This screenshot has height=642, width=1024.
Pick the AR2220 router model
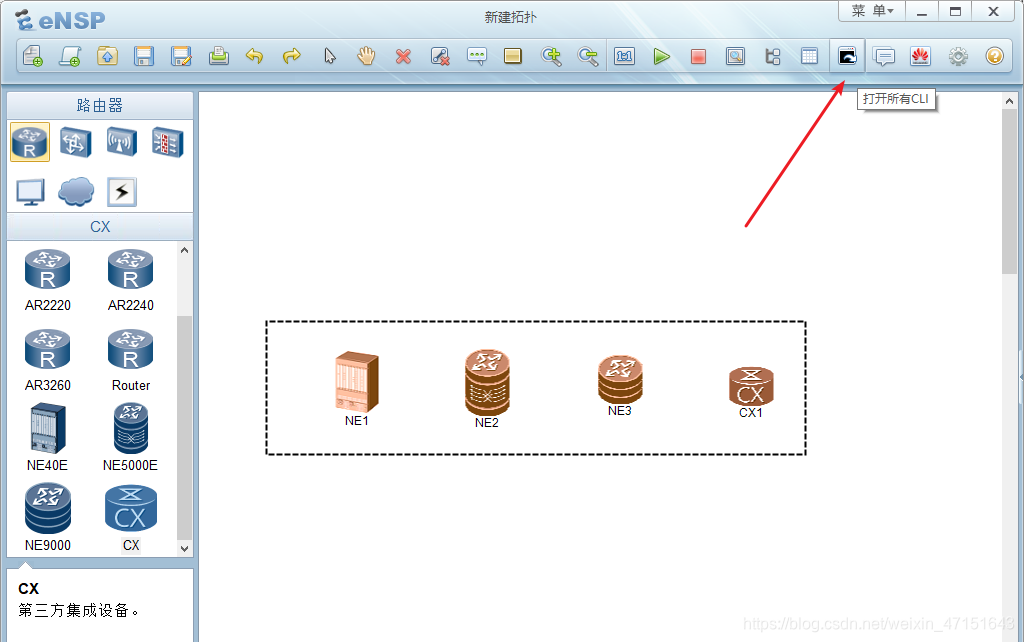coord(48,281)
